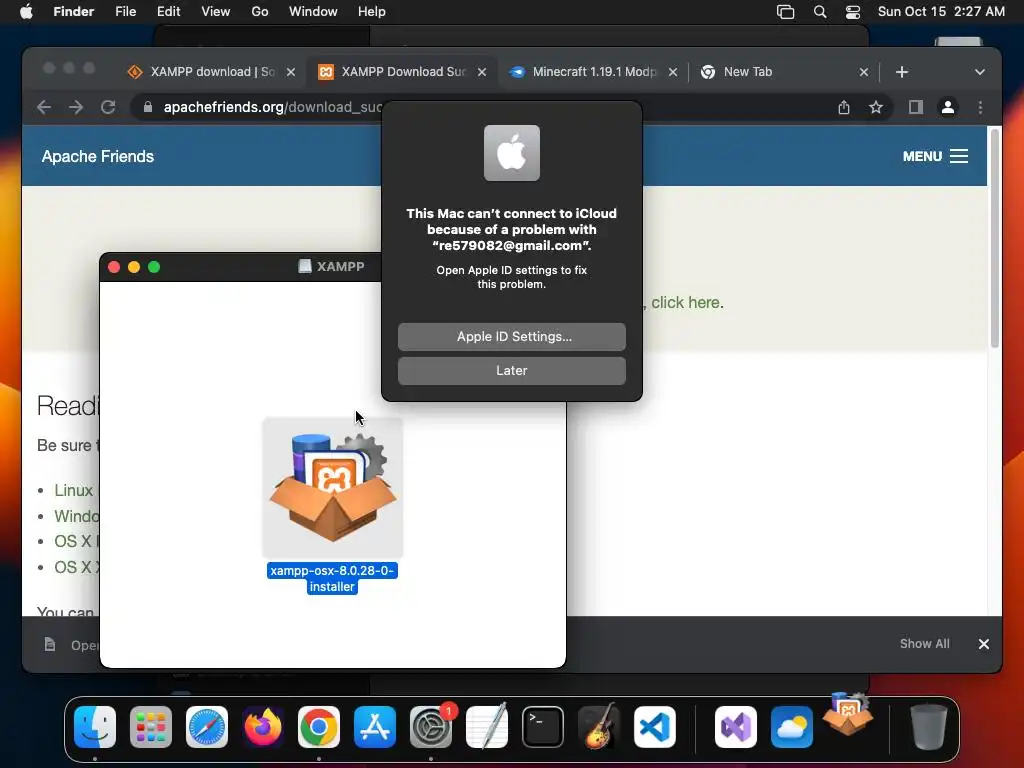Click the apachefriends.org address bar

(x=272, y=107)
